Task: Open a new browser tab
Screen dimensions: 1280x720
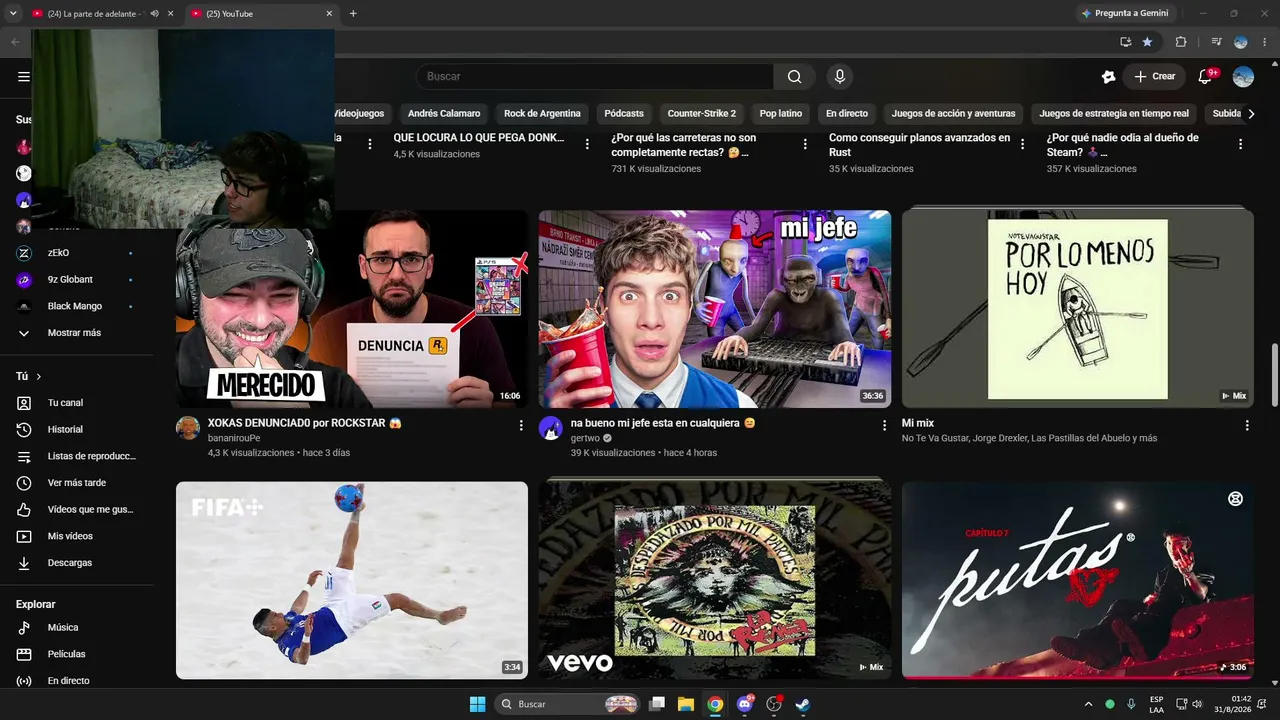Action: pyautogui.click(x=353, y=14)
